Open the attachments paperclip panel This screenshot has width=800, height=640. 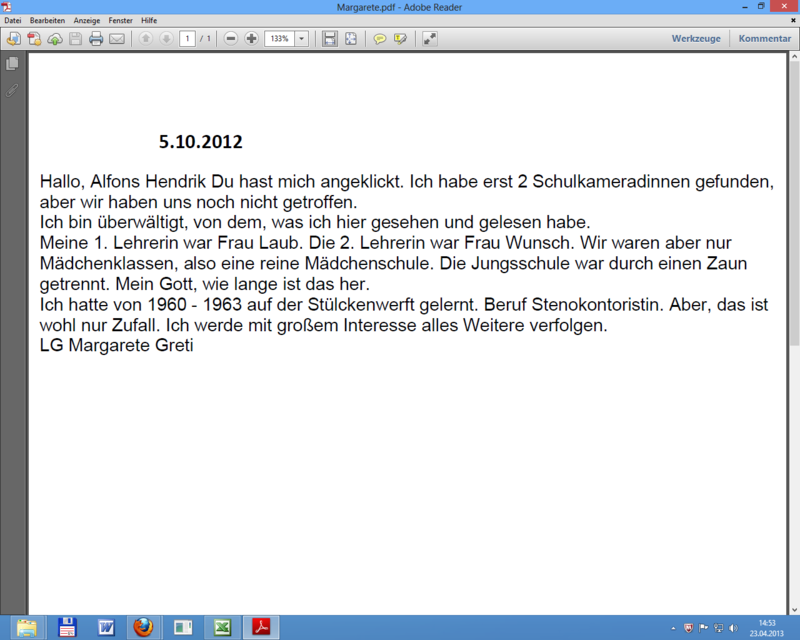(x=12, y=90)
